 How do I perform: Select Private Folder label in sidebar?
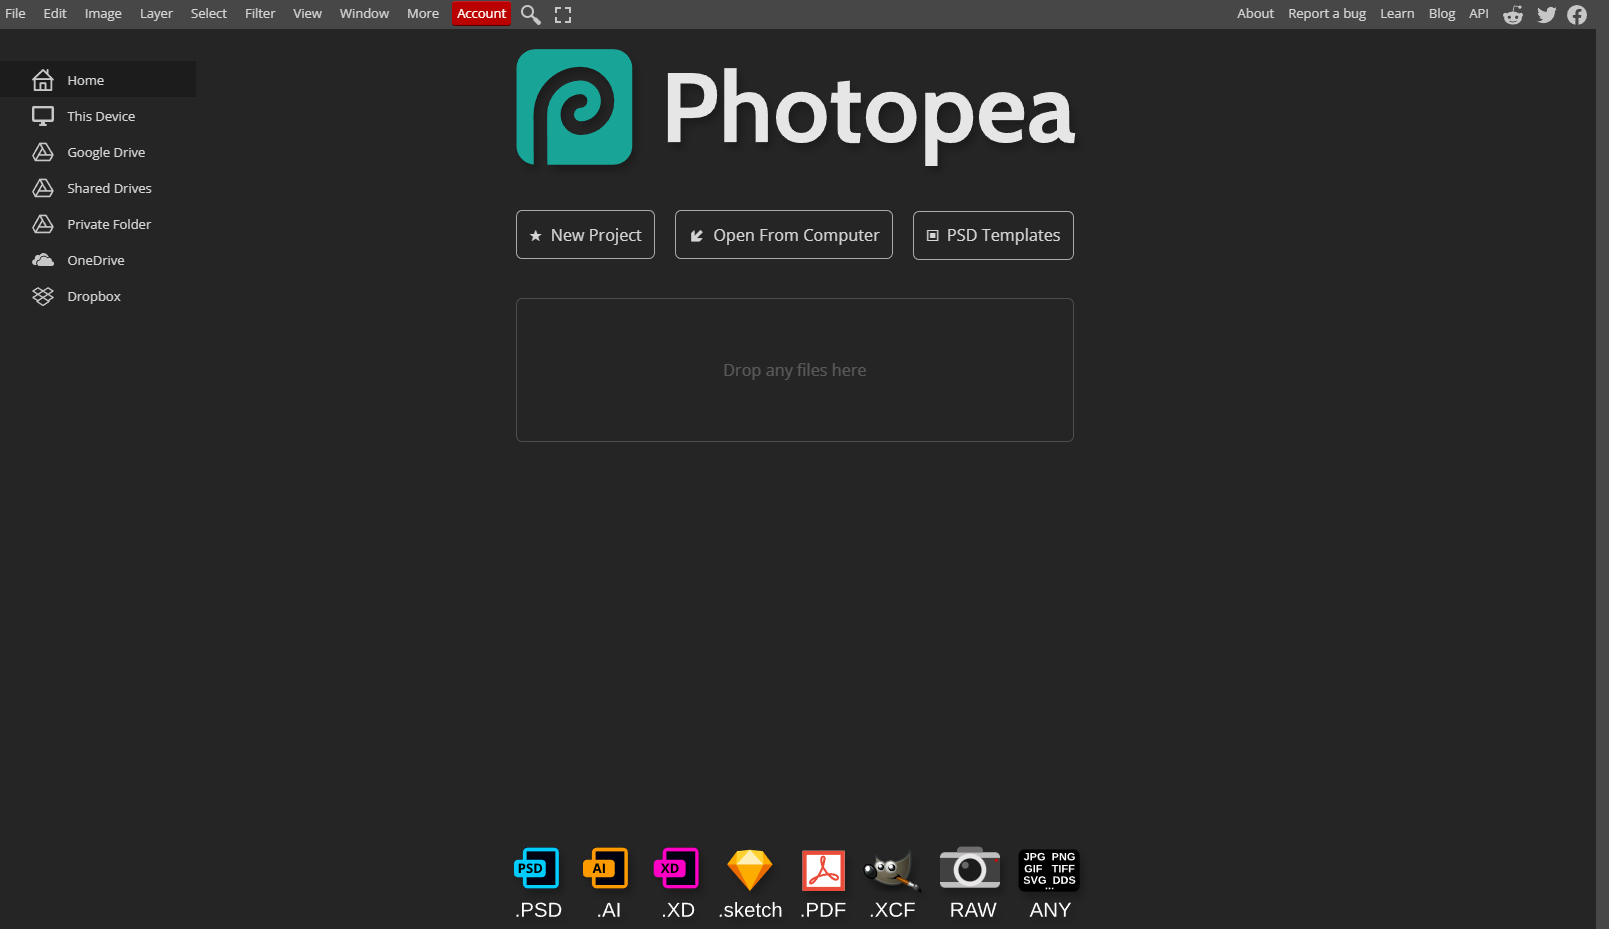(109, 224)
